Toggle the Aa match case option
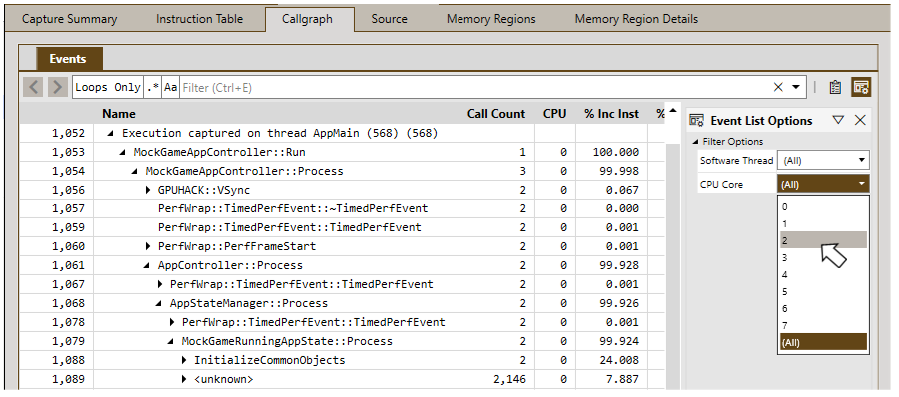The height and width of the screenshot is (397, 899). (x=170, y=87)
